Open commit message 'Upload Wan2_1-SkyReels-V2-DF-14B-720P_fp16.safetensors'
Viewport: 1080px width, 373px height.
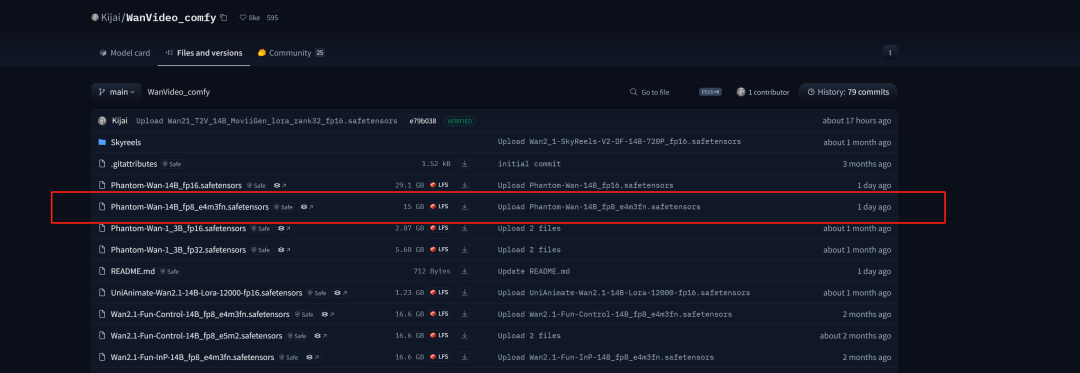click(x=619, y=142)
